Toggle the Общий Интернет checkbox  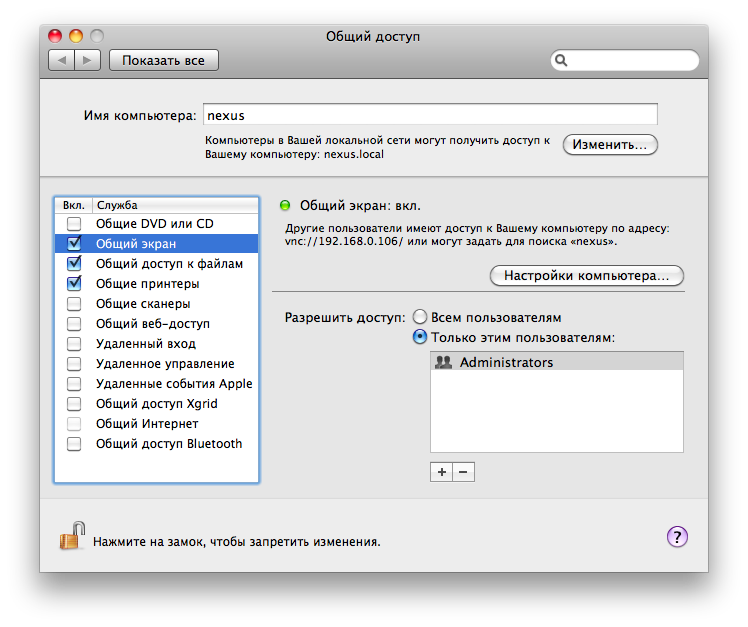coord(74,424)
